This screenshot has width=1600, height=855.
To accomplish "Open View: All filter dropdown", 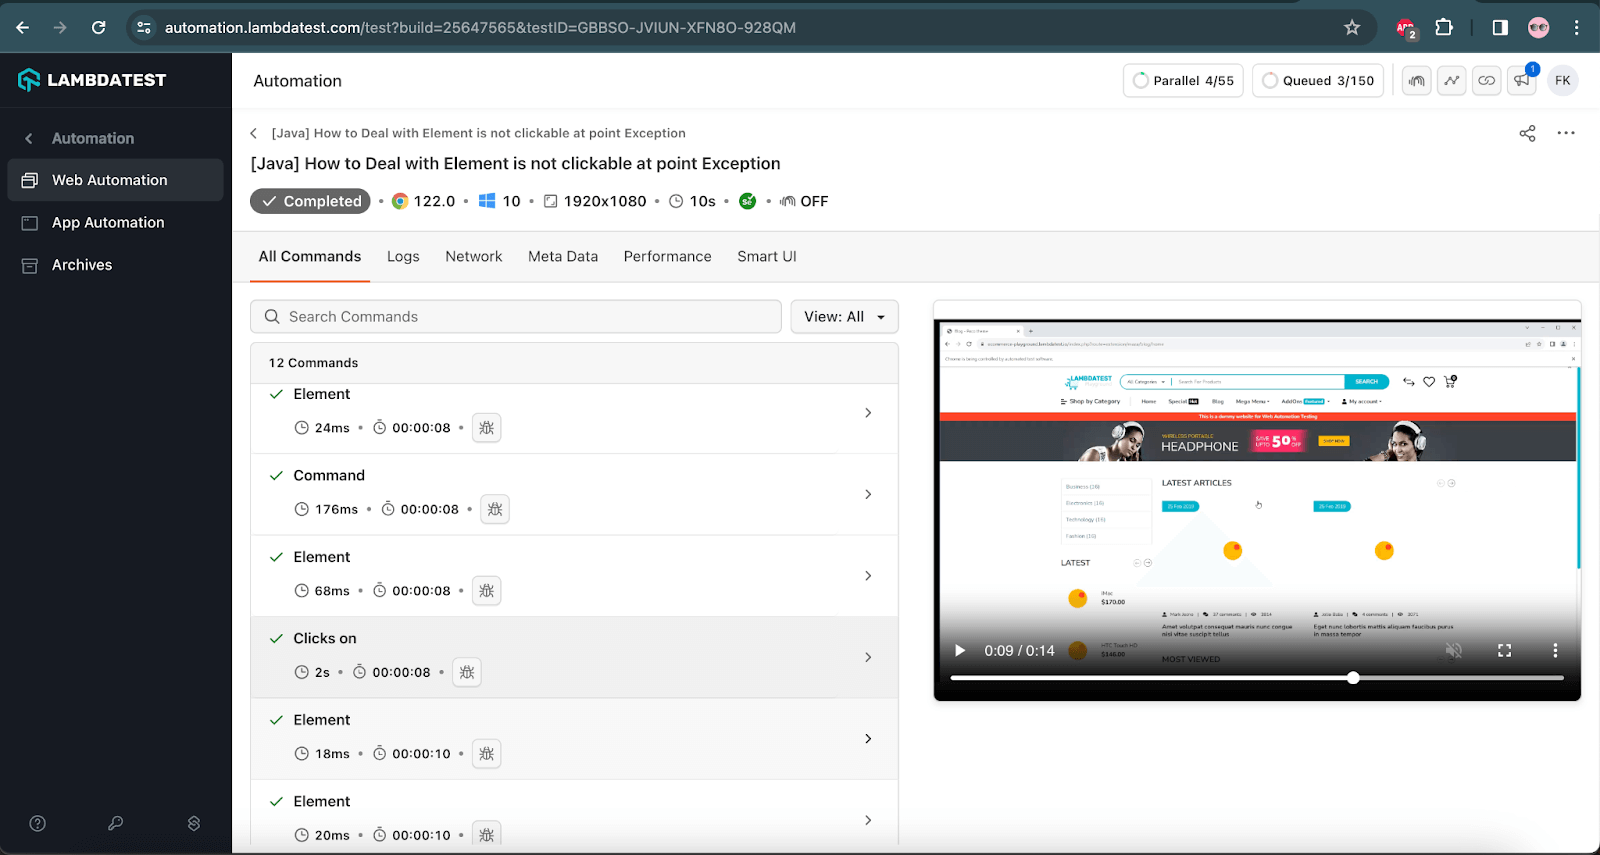I will pos(844,317).
